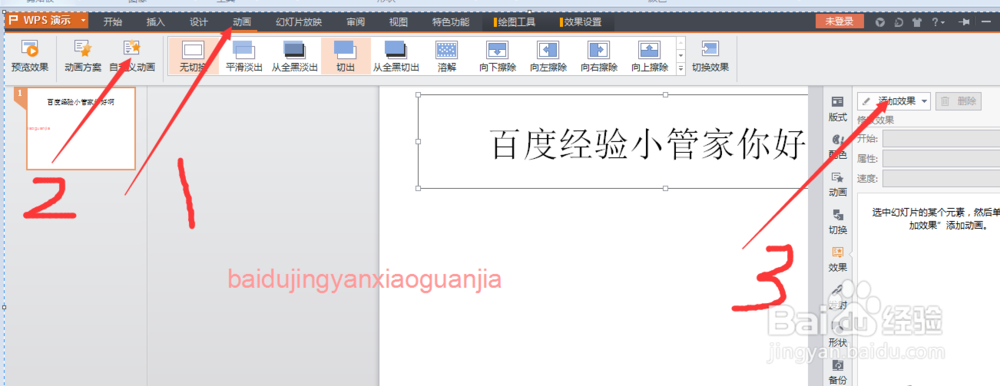Open the Layout (版式) side panel
The width and height of the screenshot is (1000, 386).
pyautogui.click(x=837, y=109)
